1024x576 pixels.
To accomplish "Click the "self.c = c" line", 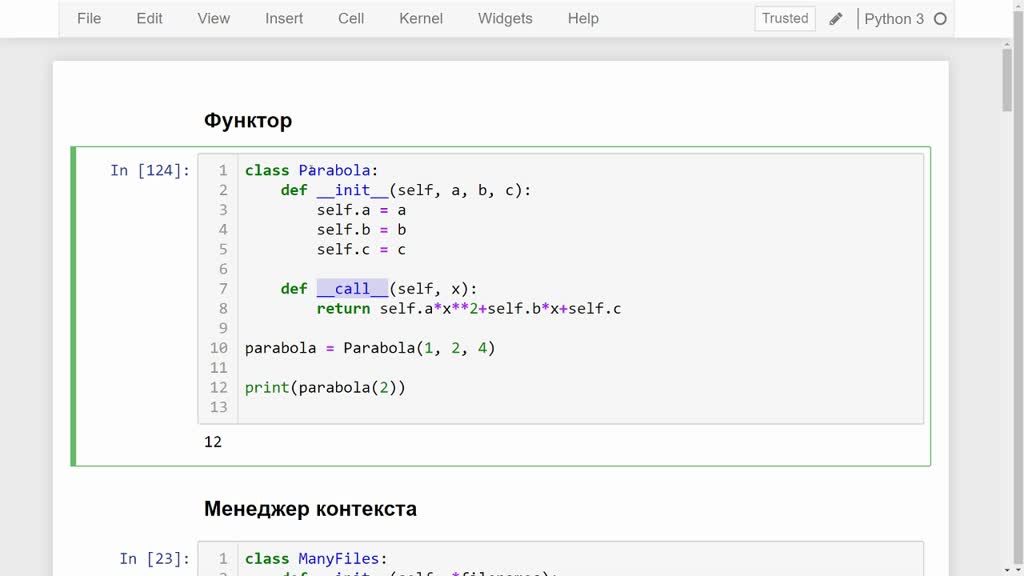I will click(361, 249).
